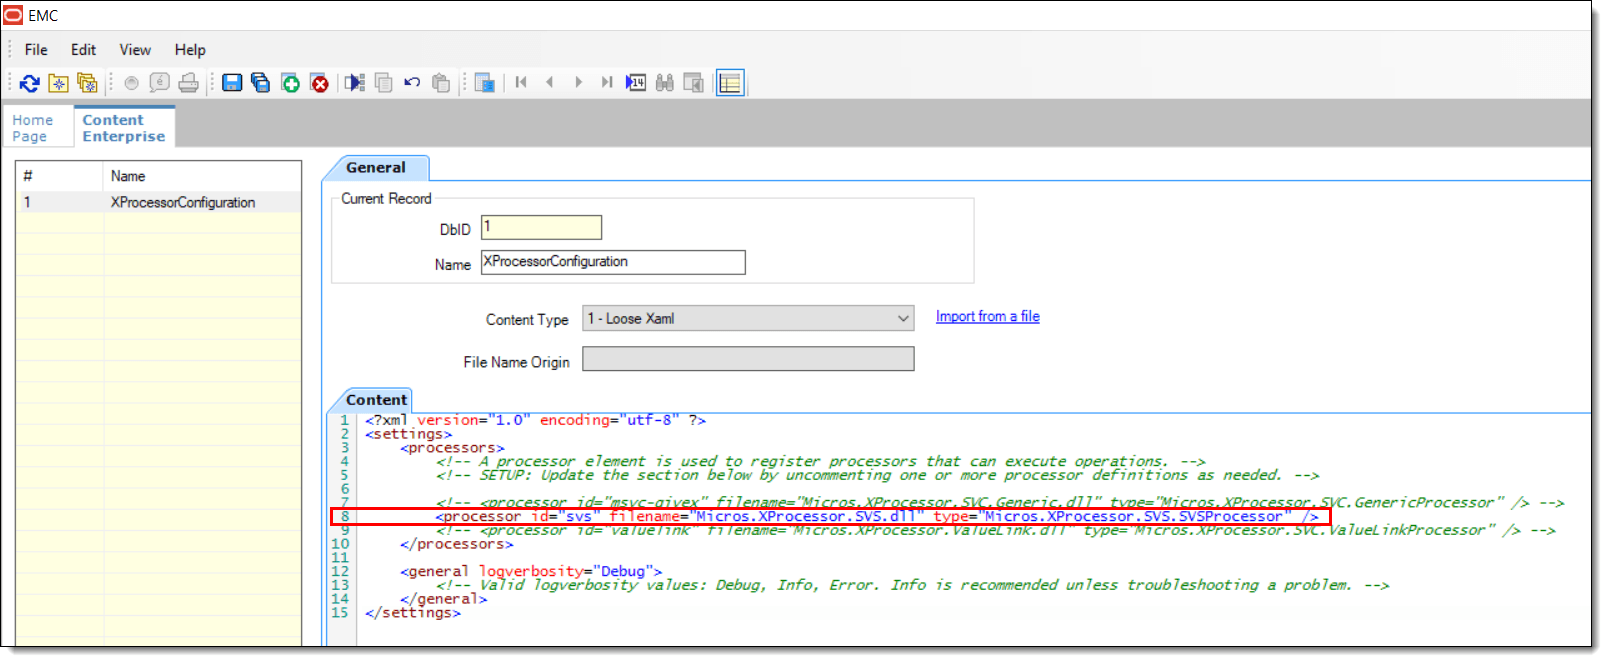
Task: Click the # column header
Action: tap(60, 176)
